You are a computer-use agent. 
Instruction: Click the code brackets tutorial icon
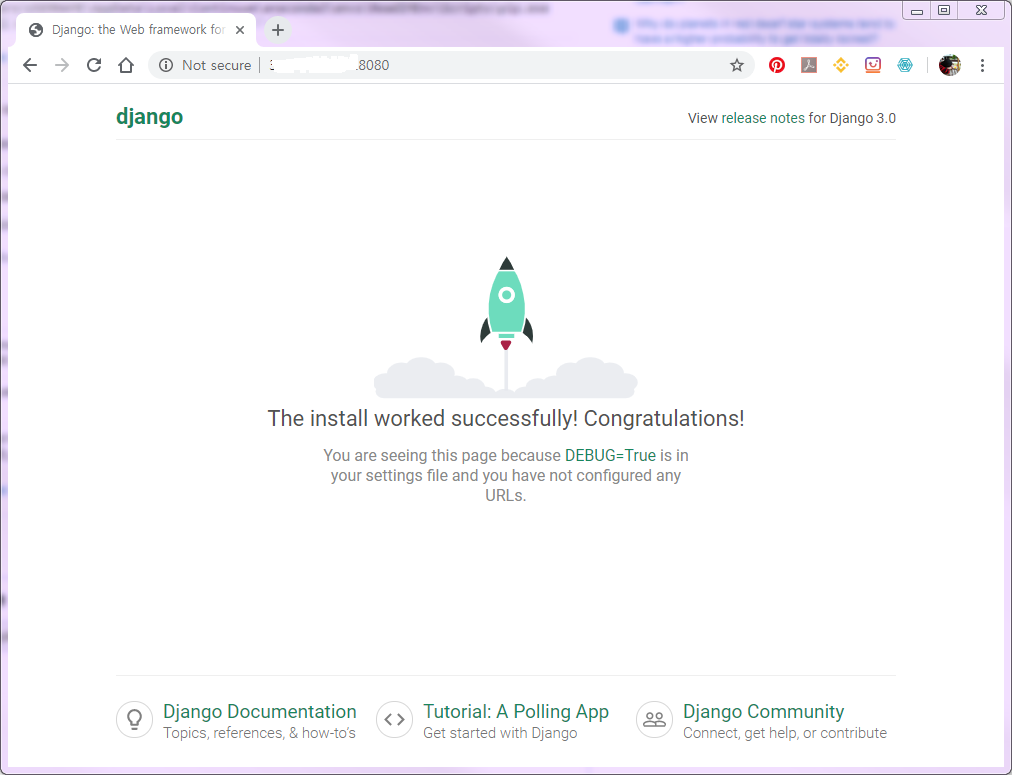coord(394,719)
